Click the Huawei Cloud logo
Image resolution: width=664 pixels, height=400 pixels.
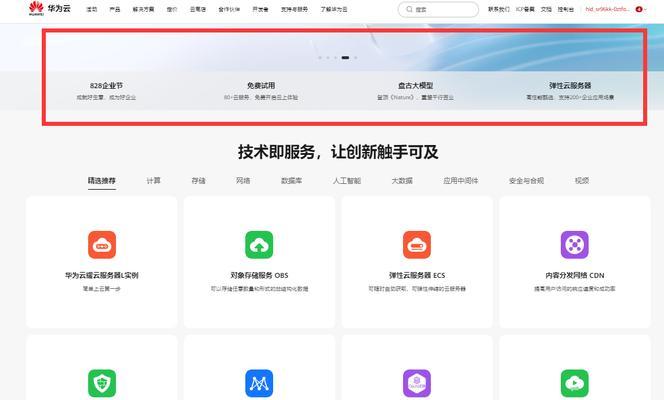click(50, 8)
